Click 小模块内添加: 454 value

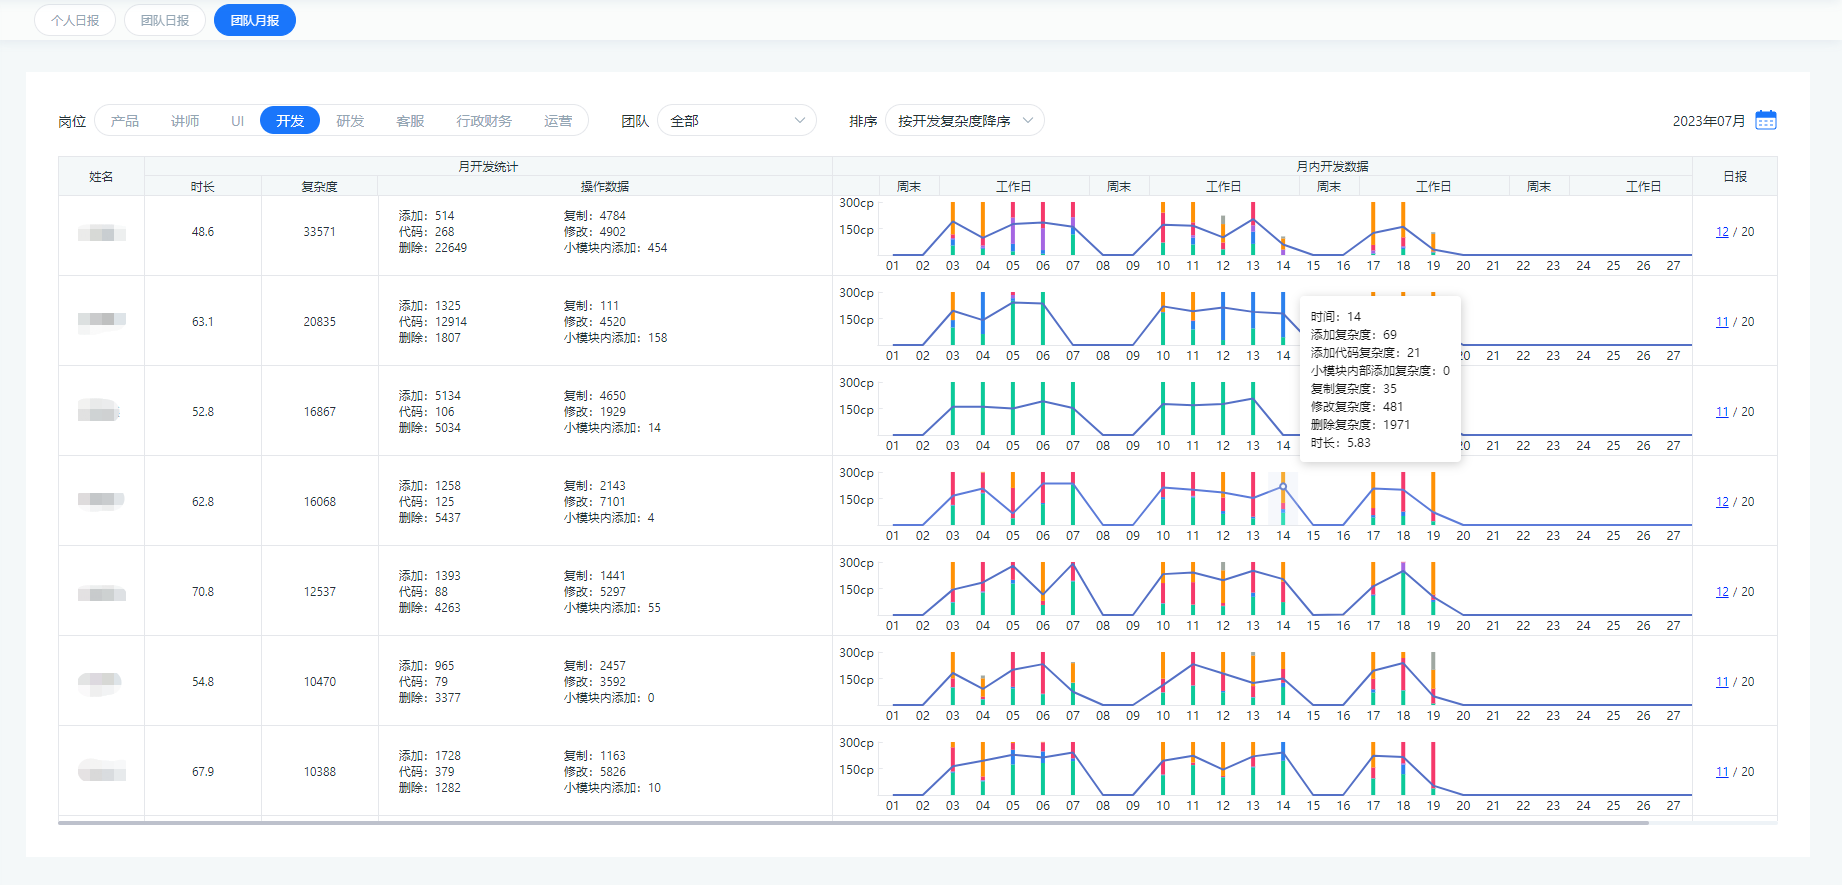point(615,248)
